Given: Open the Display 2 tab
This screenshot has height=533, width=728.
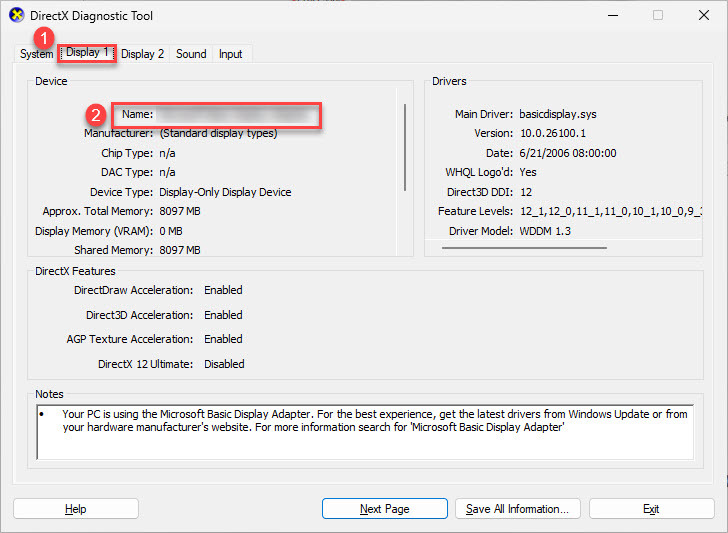Looking at the screenshot, I should click(143, 54).
